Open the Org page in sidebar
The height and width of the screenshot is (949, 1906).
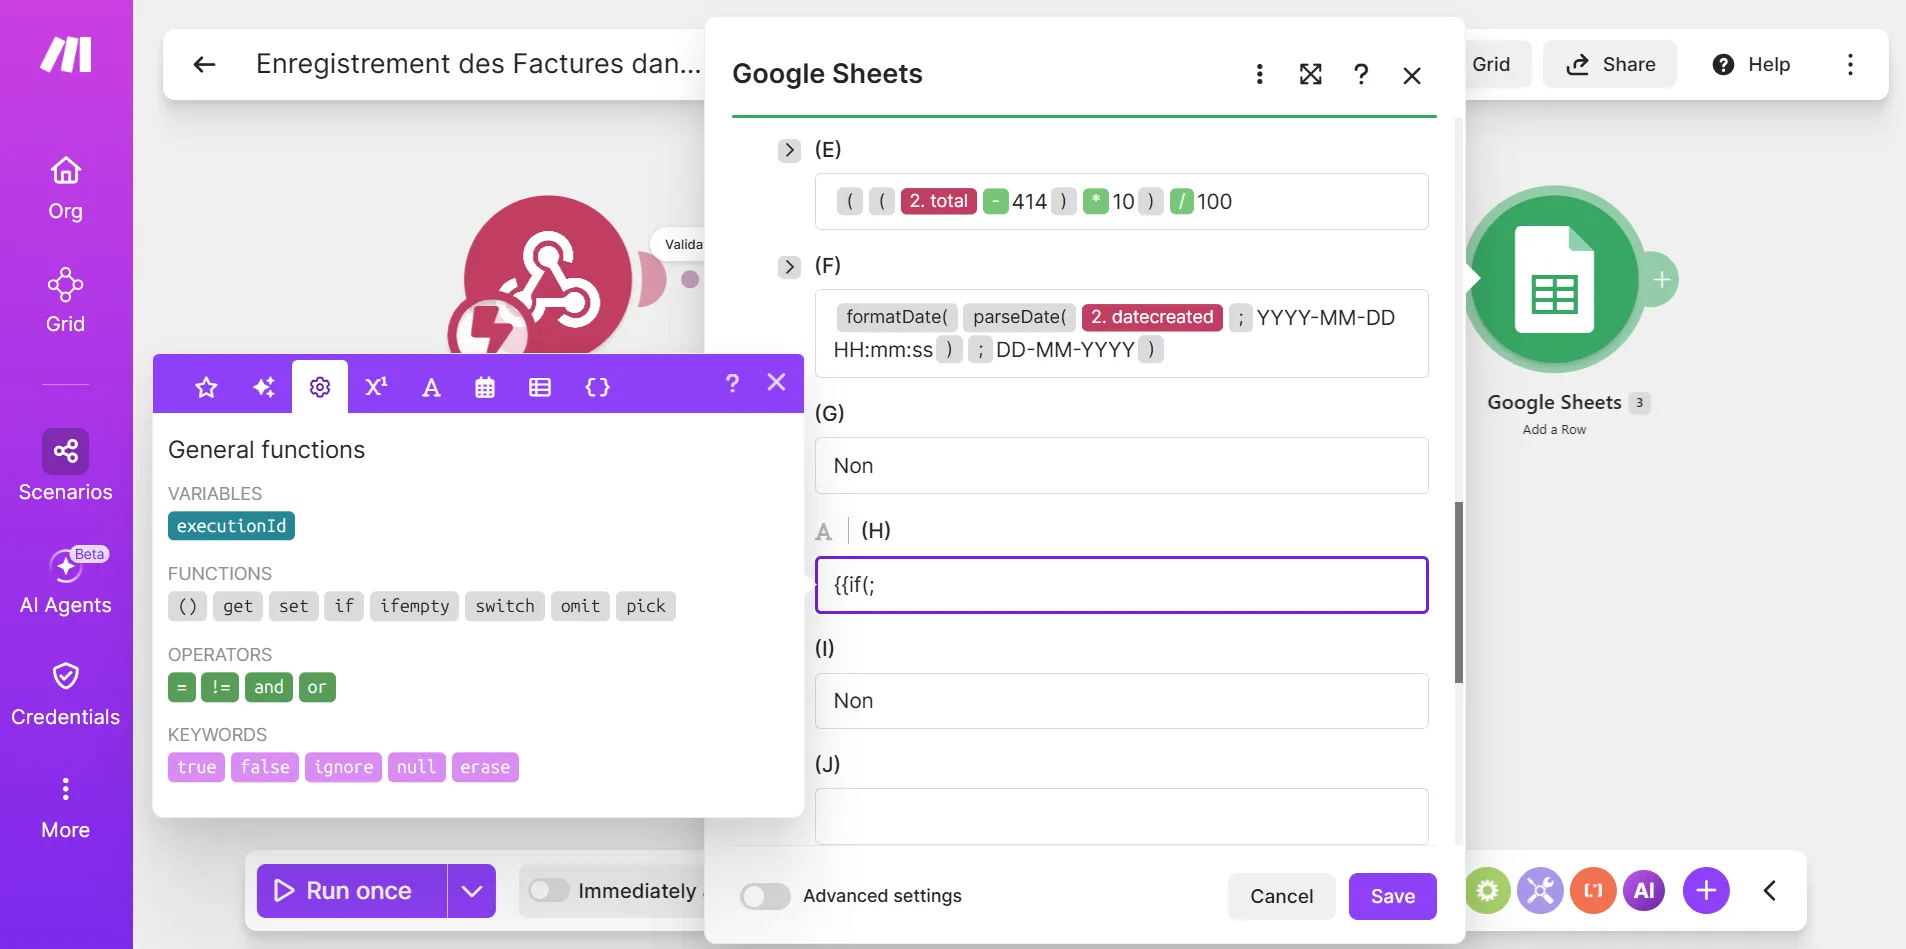coord(66,188)
